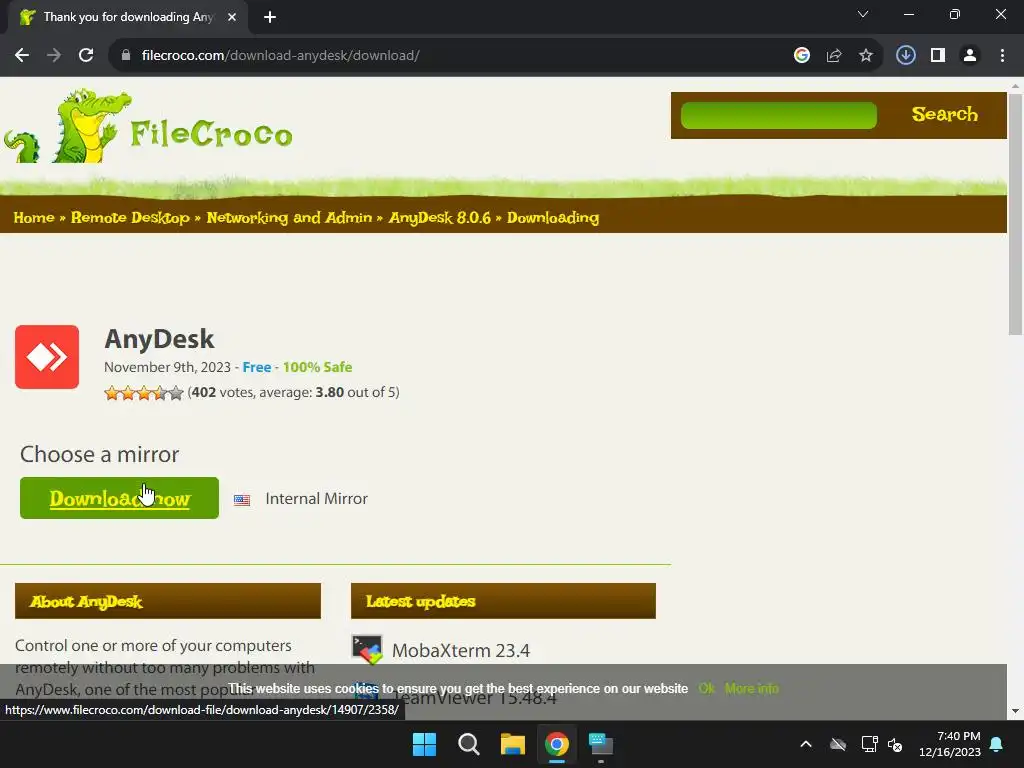Image resolution: width=1024 pixels, height=768 pixels.
Task: Click the Downloading breadcrumb text
Action: tap(553, 217)
